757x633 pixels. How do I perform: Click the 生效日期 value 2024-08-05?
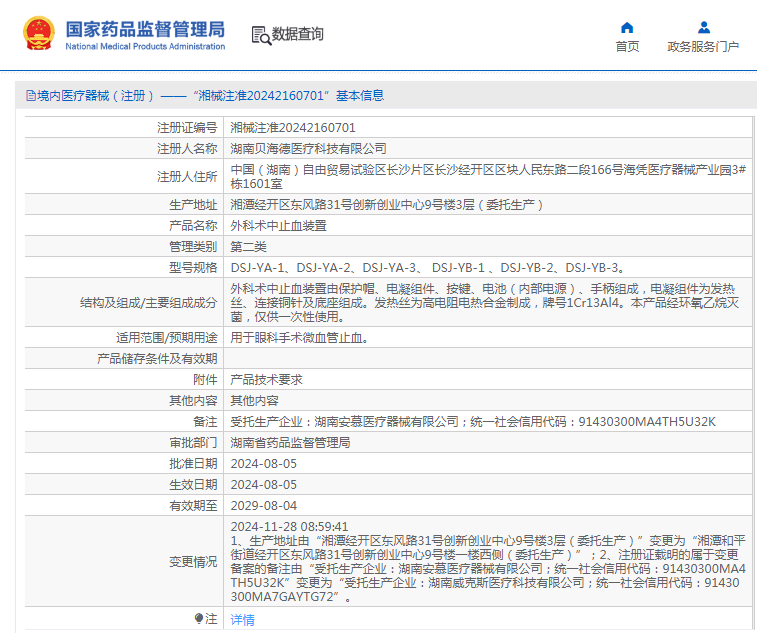tap(264, 485)
